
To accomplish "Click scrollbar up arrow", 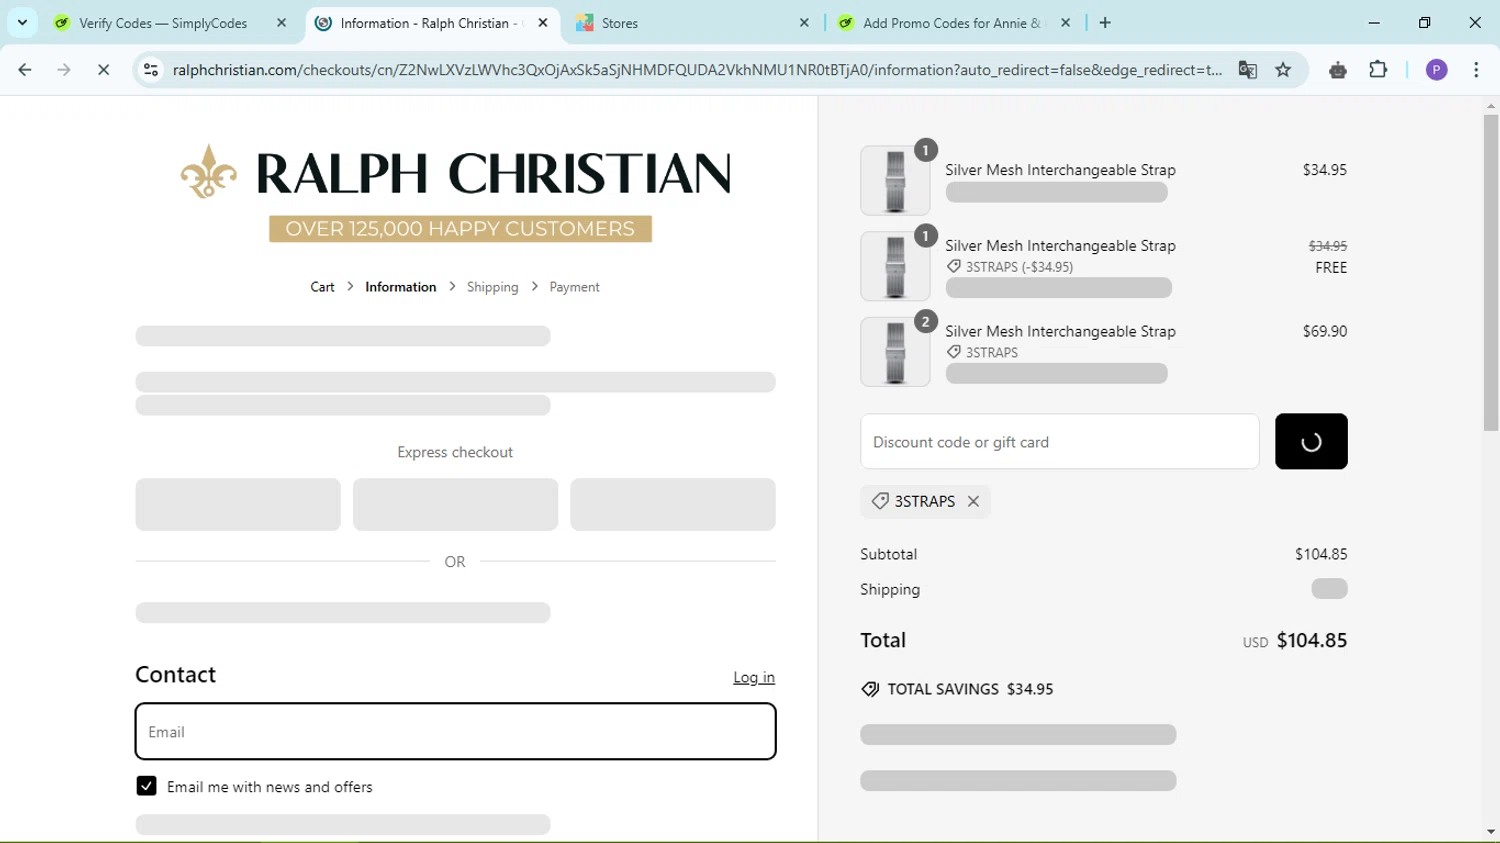I will click(x=1491, y=105).
